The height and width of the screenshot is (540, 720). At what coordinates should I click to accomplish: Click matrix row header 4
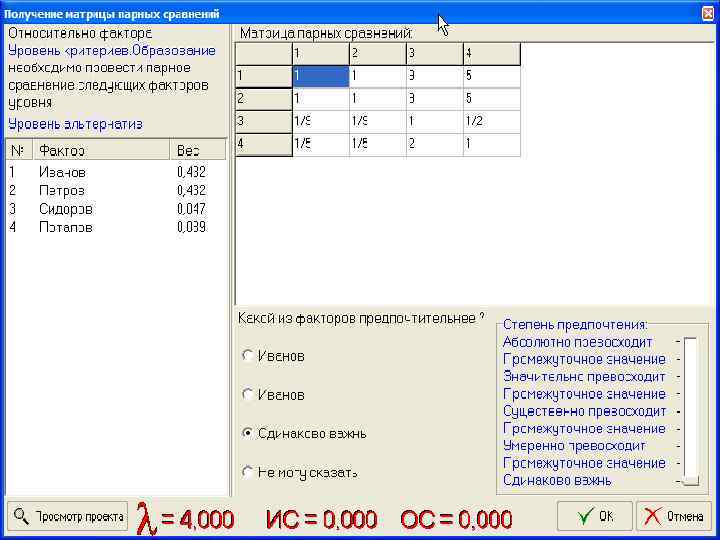(264, 145)
